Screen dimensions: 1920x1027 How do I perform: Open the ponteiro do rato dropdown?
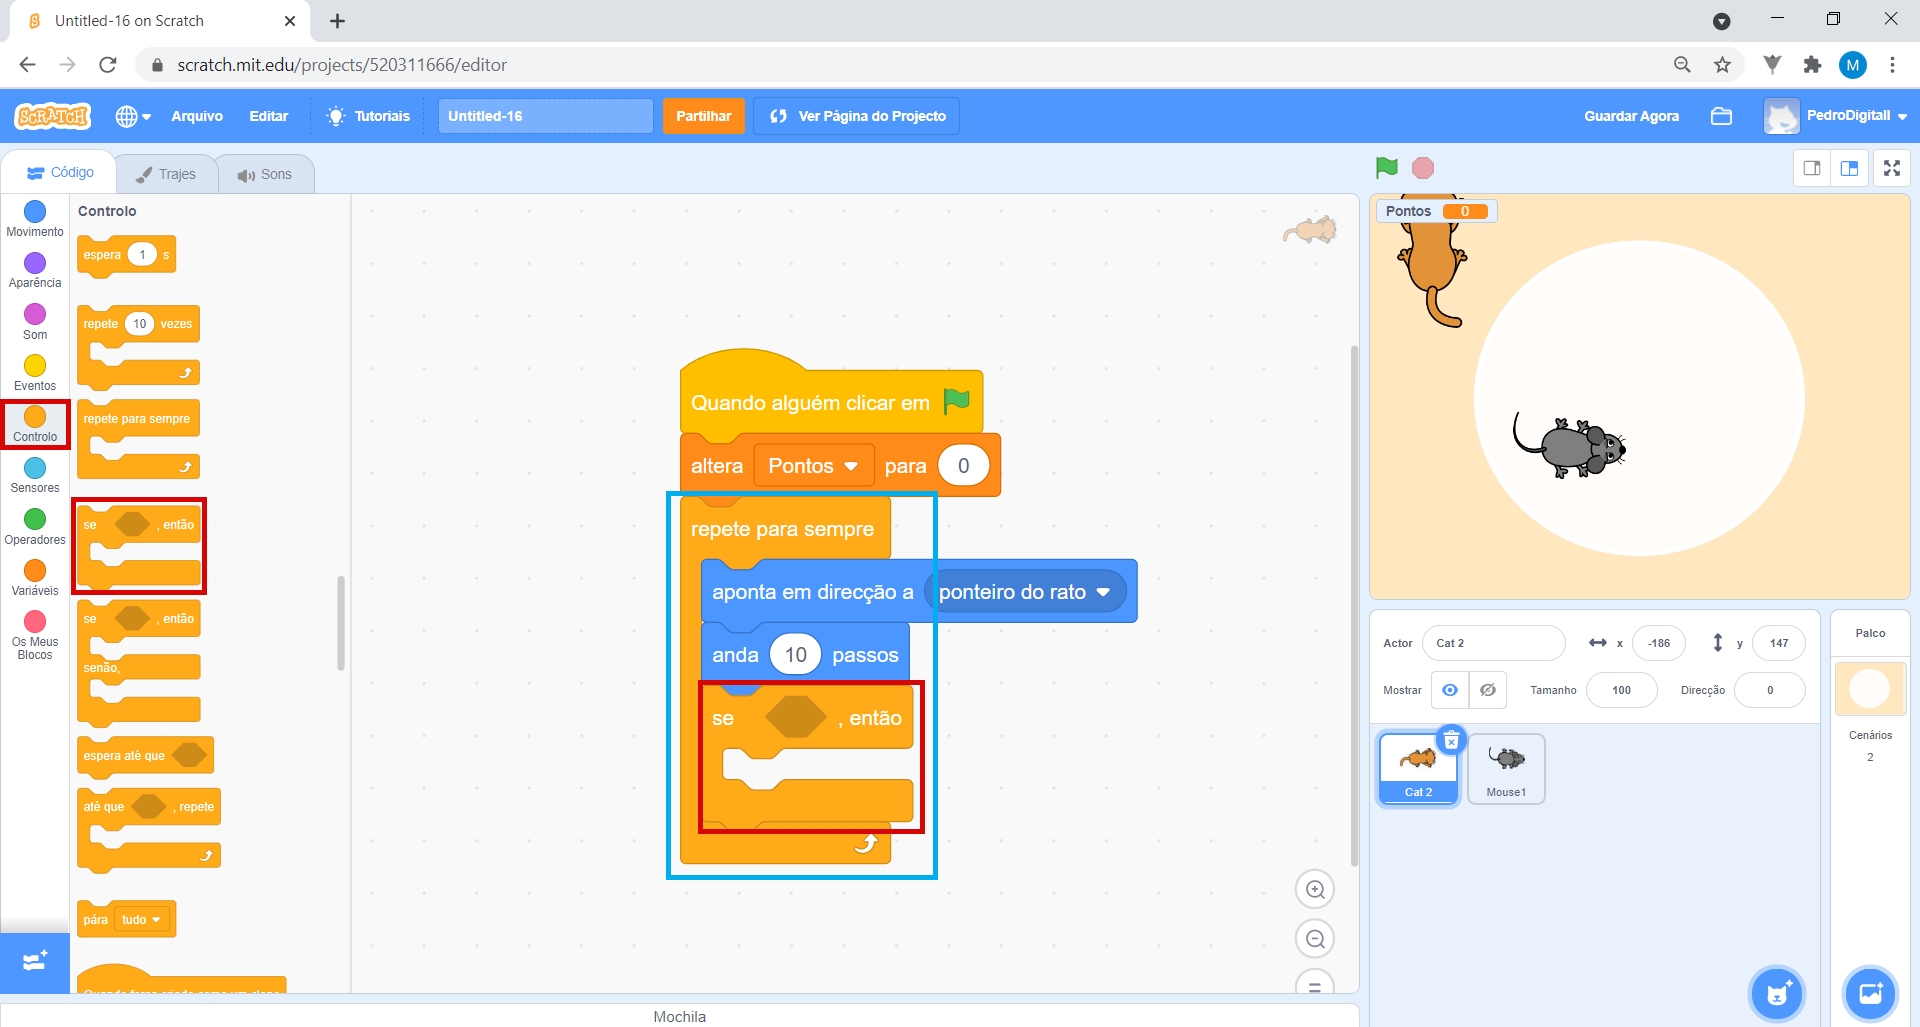click(x=1025, y=592)
